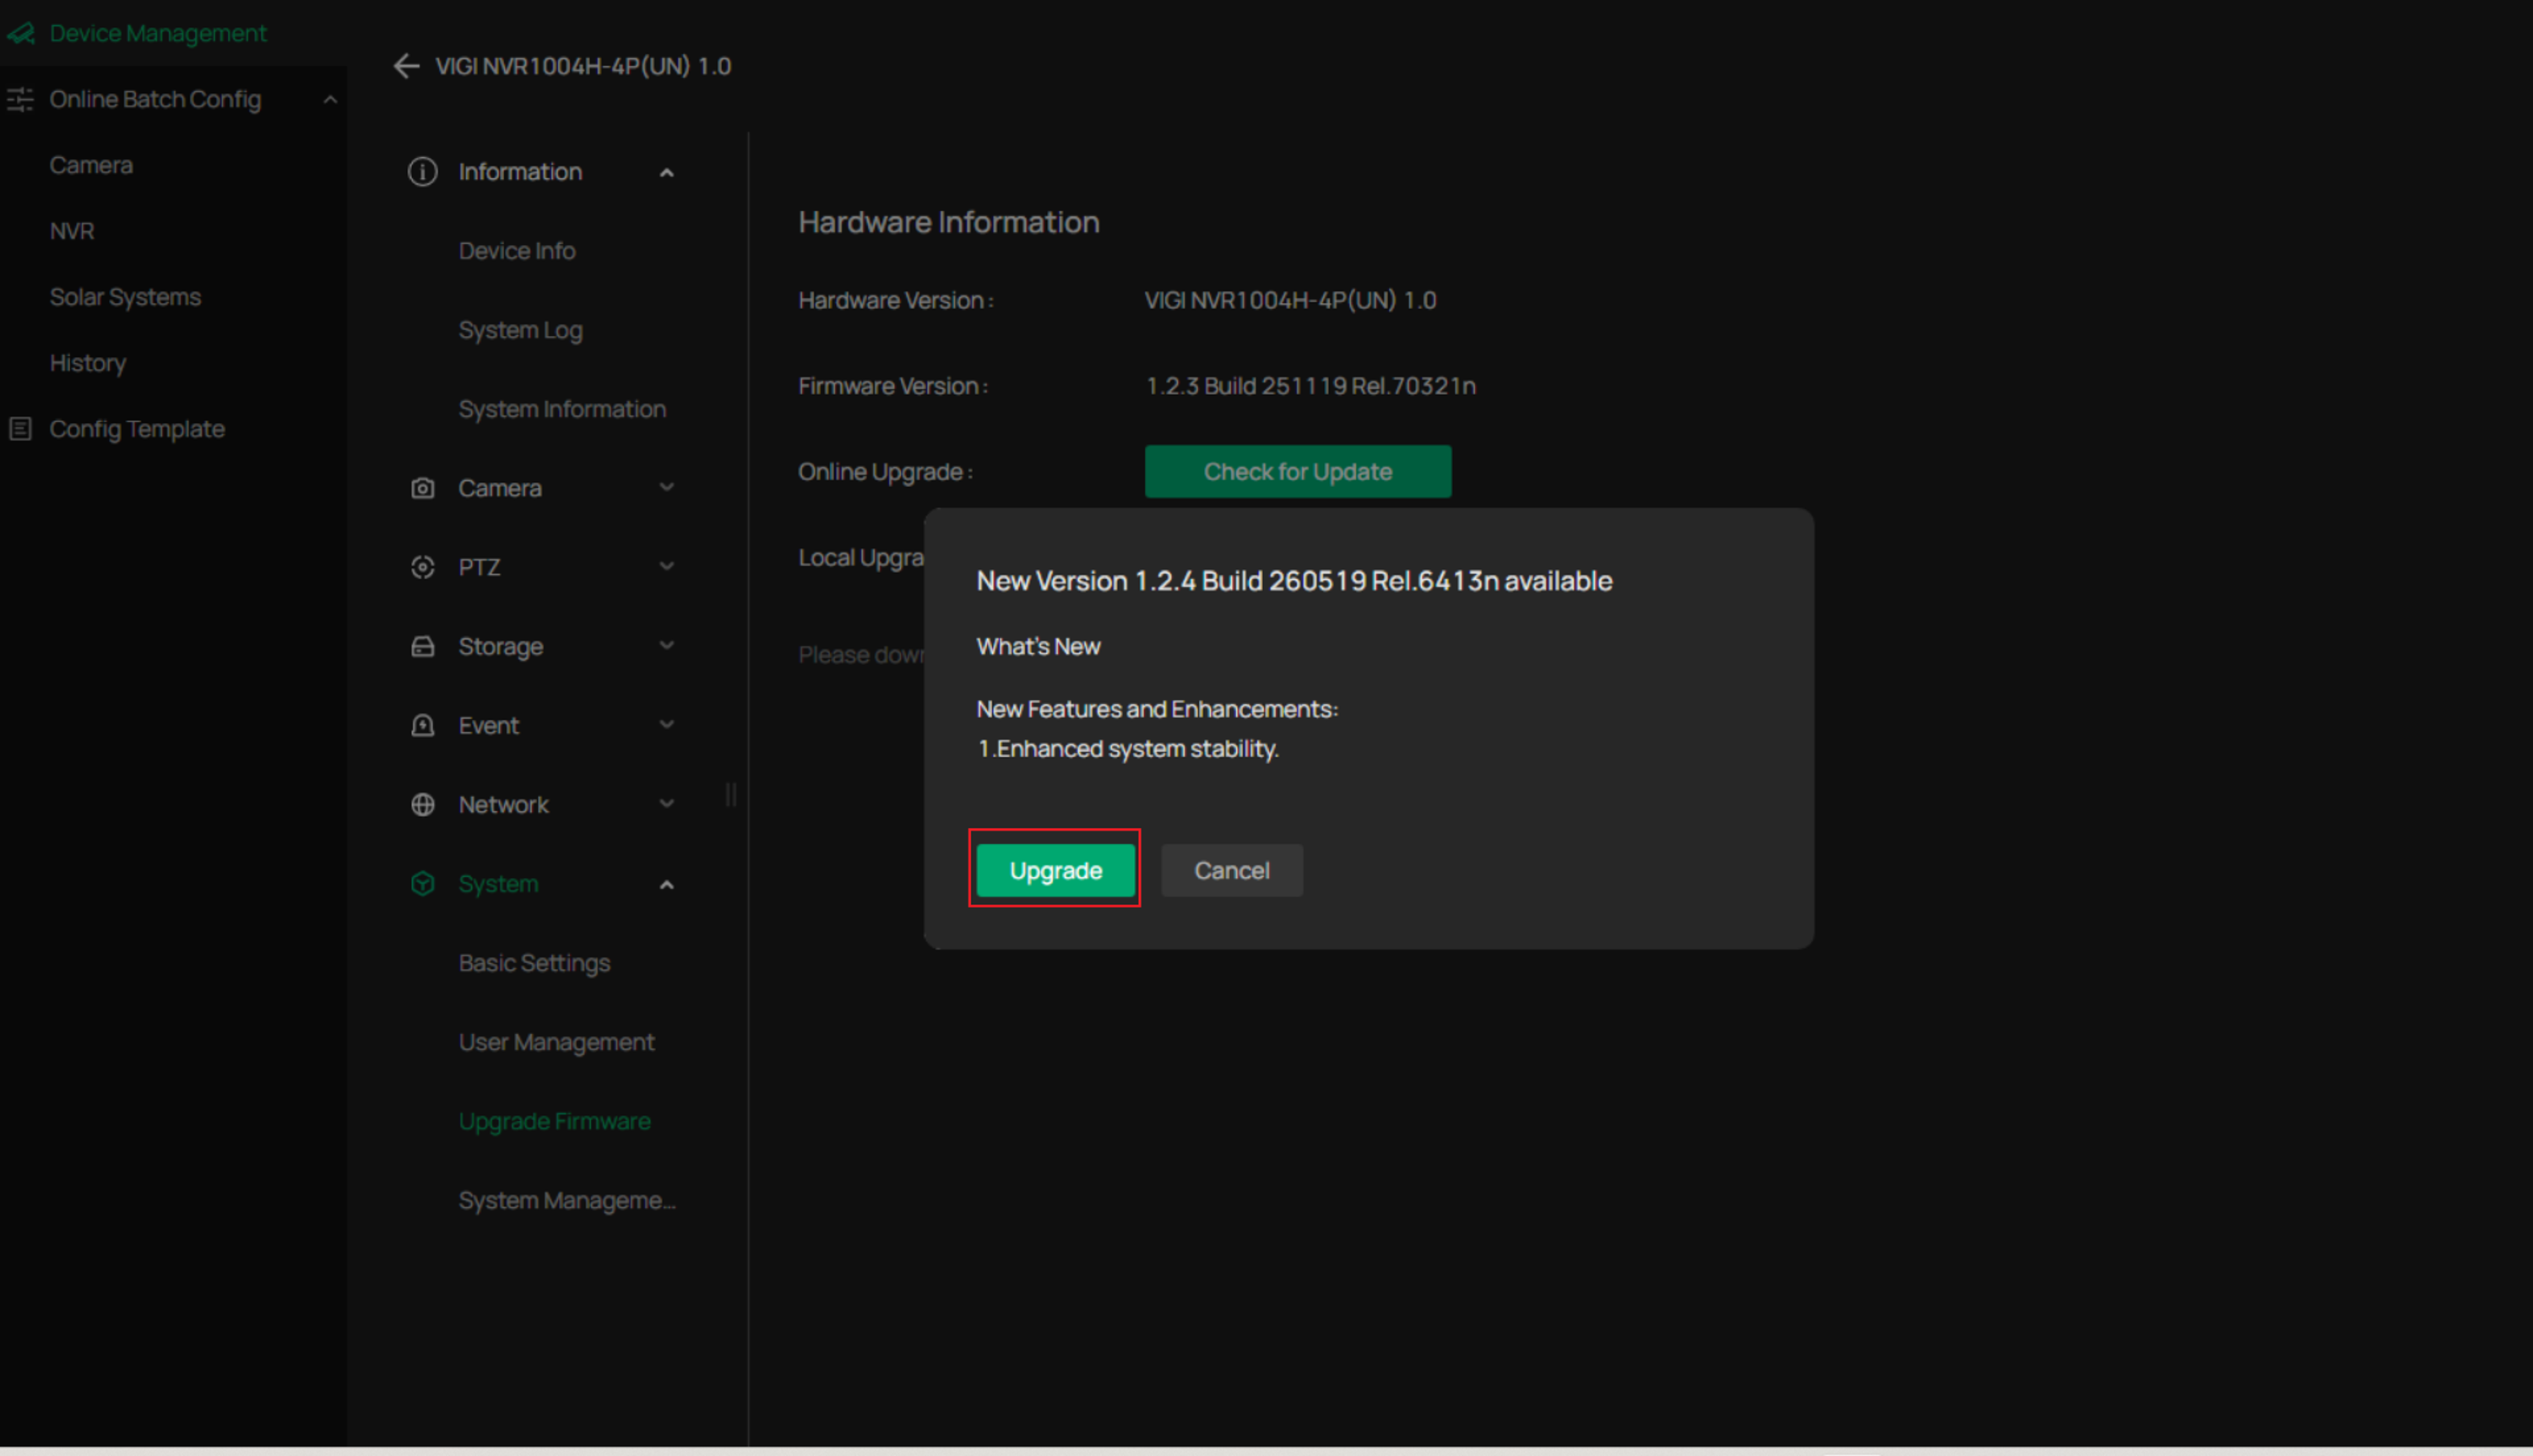This screenshot has height=1456, width=2533.
Task: Click Check for Update button
Action: tap(1298, 472)
